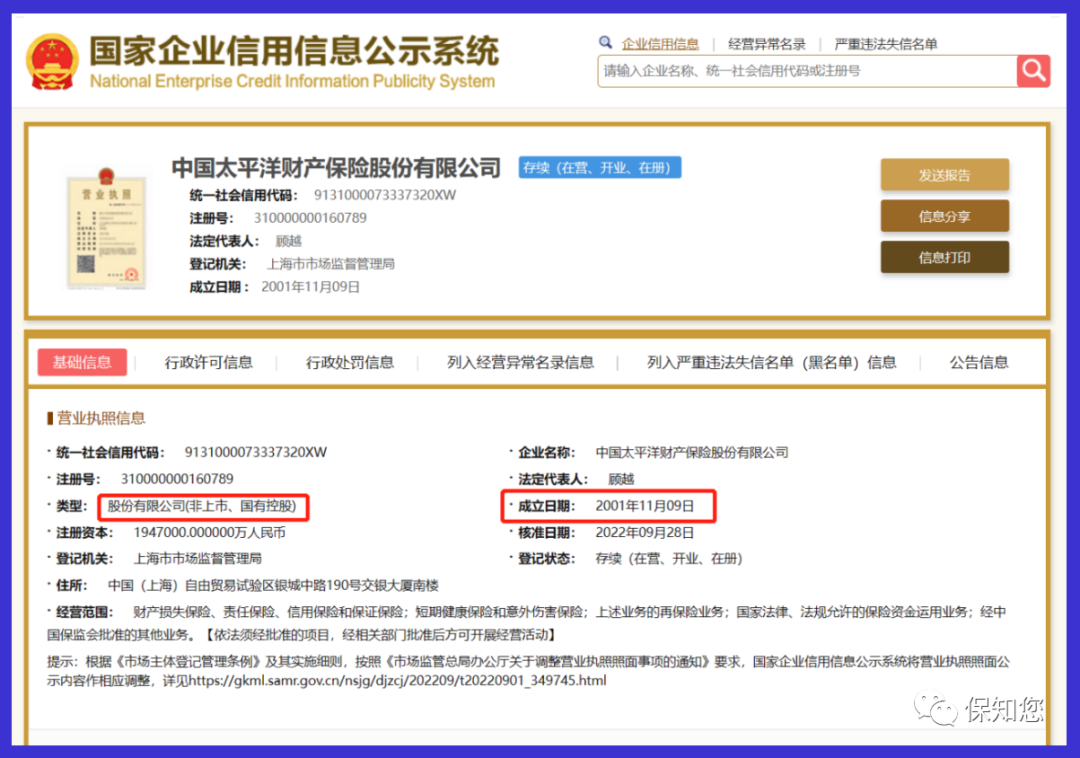Click the header credit code 9131000073337320XW
This screenshot has width=1080, height=758.
pos(385,195)
